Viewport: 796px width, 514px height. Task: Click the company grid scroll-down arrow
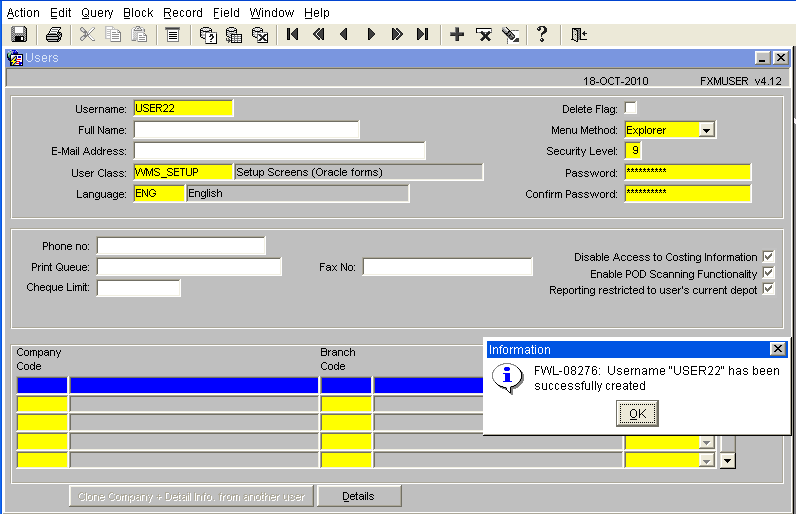727,461
